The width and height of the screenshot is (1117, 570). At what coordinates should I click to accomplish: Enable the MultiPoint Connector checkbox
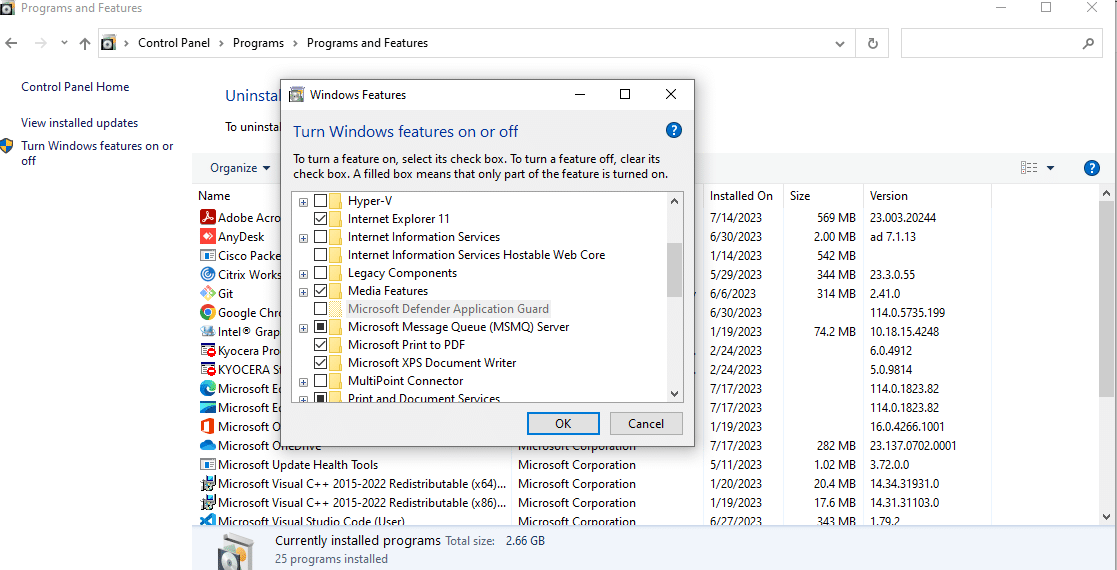321,380
